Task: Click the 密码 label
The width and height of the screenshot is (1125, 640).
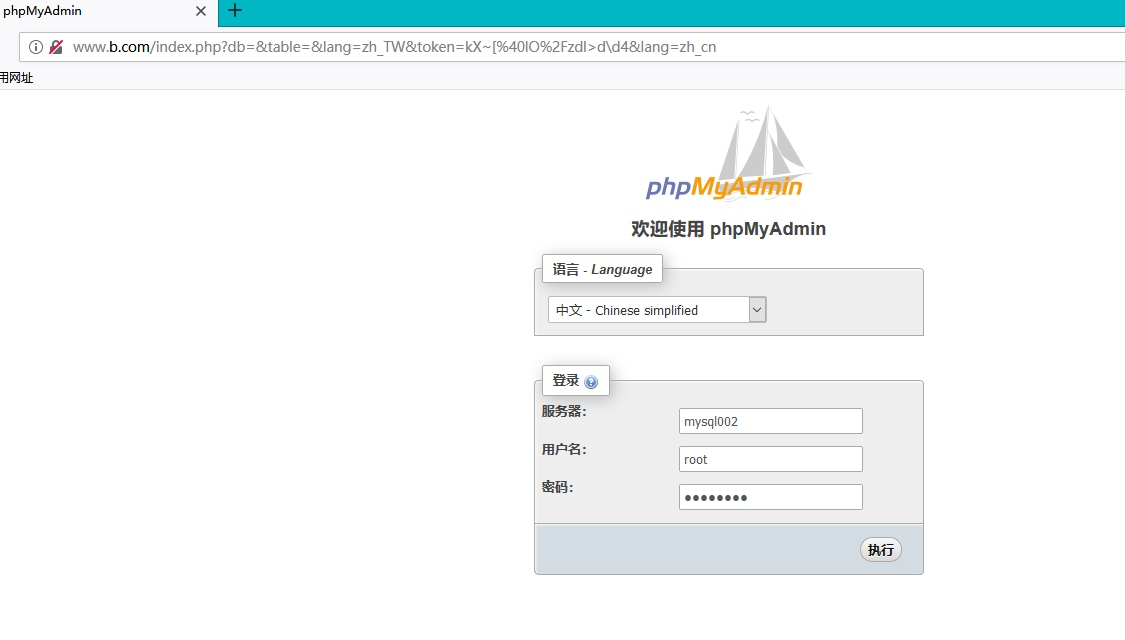Action: 557,487
